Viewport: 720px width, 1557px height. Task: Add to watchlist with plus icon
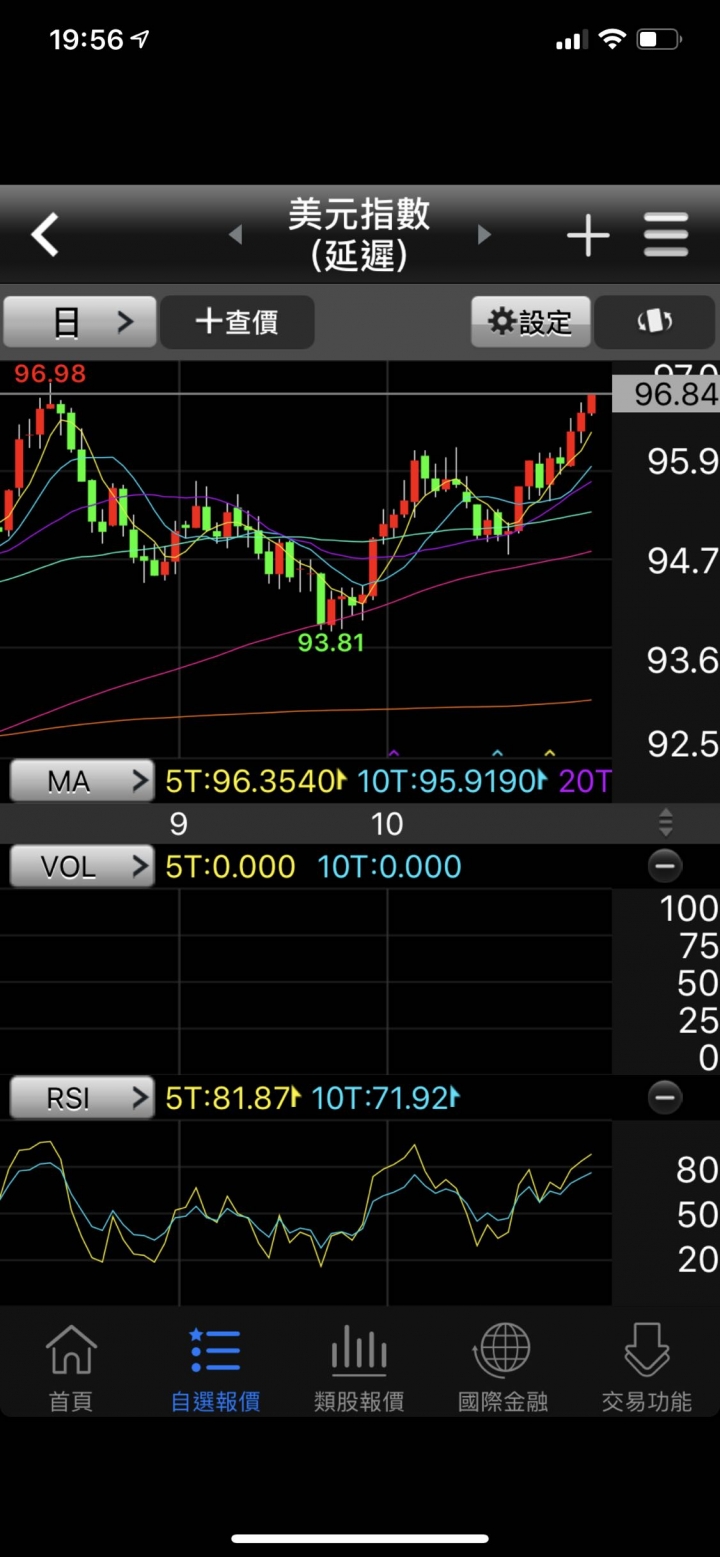point(588,236)
